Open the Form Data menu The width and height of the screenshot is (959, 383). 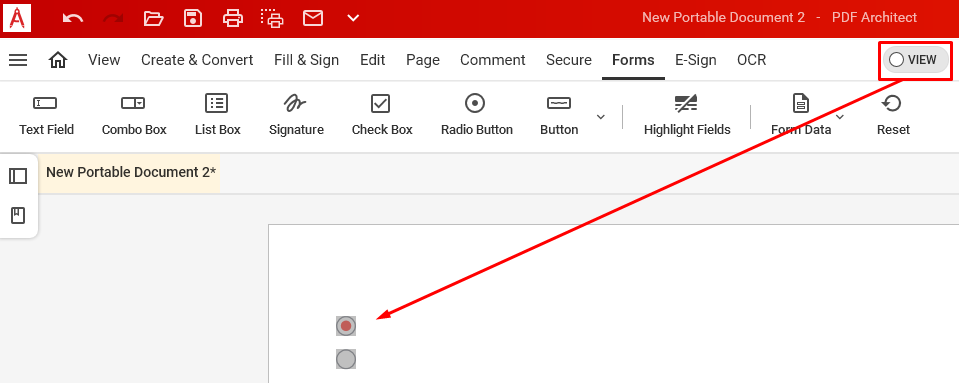click(x=801, y=115)
